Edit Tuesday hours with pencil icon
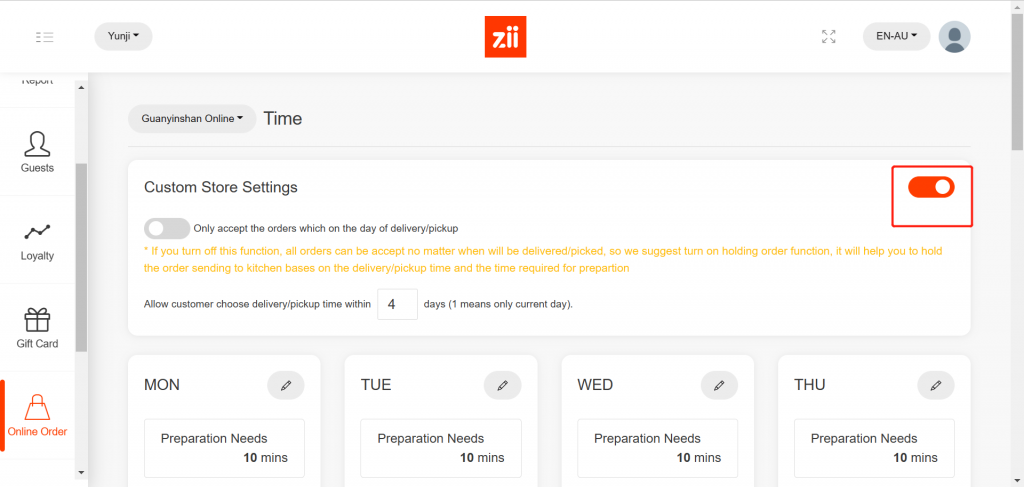1024x487 pixels. tap(502, 385)
